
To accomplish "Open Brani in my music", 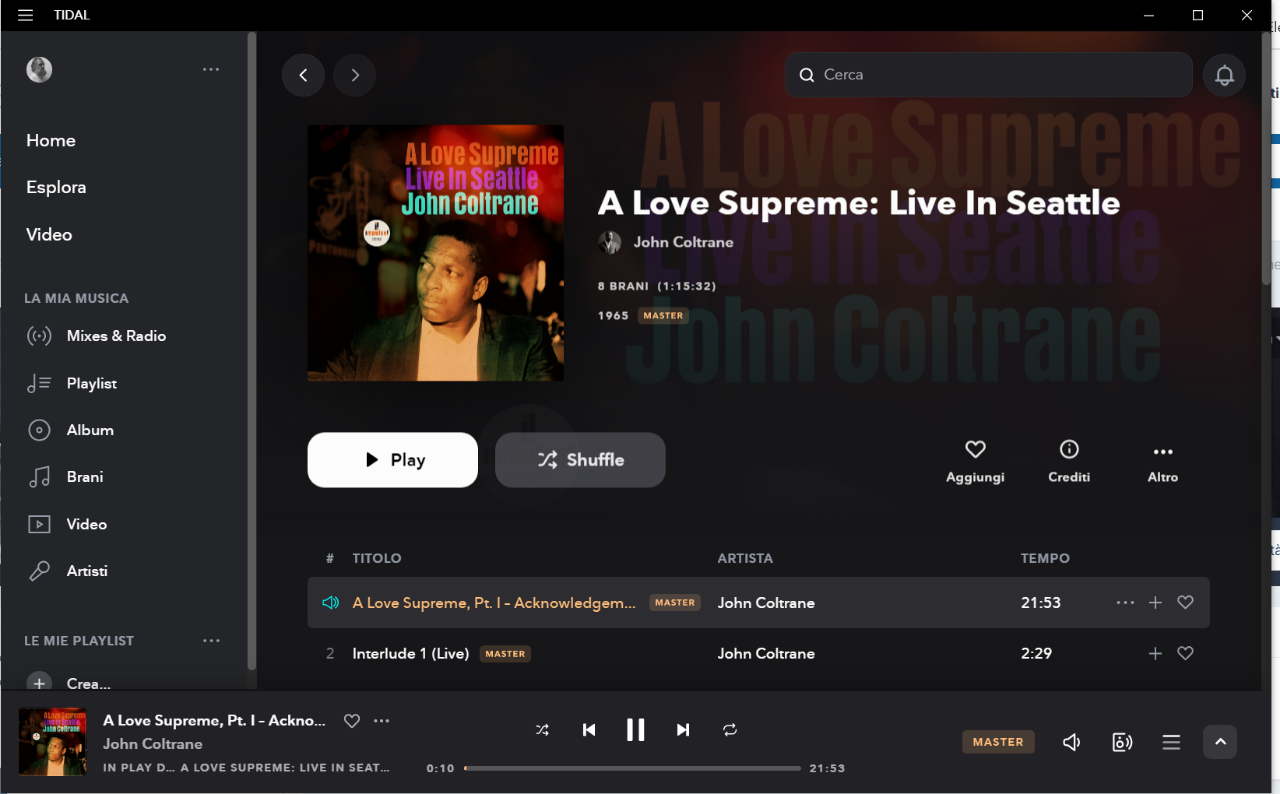I will click(x=84, y=477).
